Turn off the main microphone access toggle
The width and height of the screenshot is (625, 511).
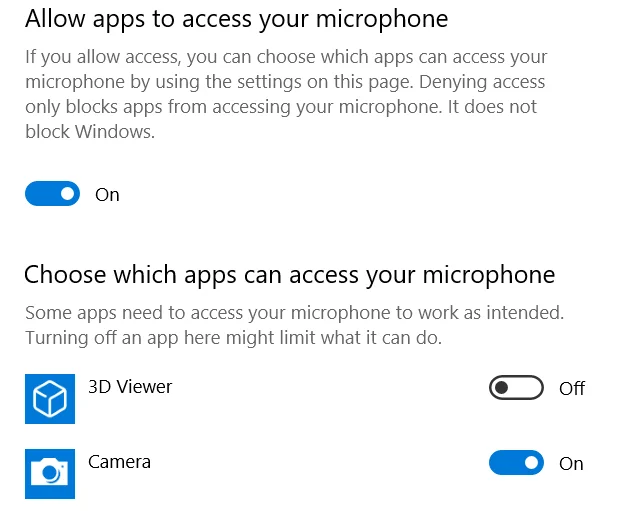pos(52,194)
